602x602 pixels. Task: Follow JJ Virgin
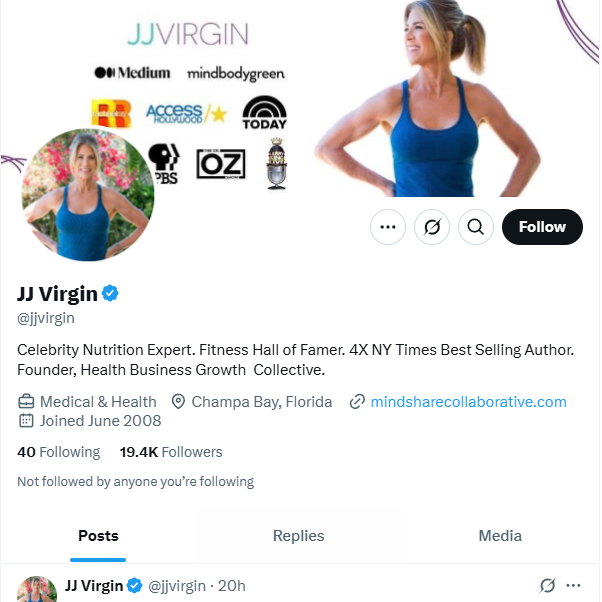tap(542, 227)
